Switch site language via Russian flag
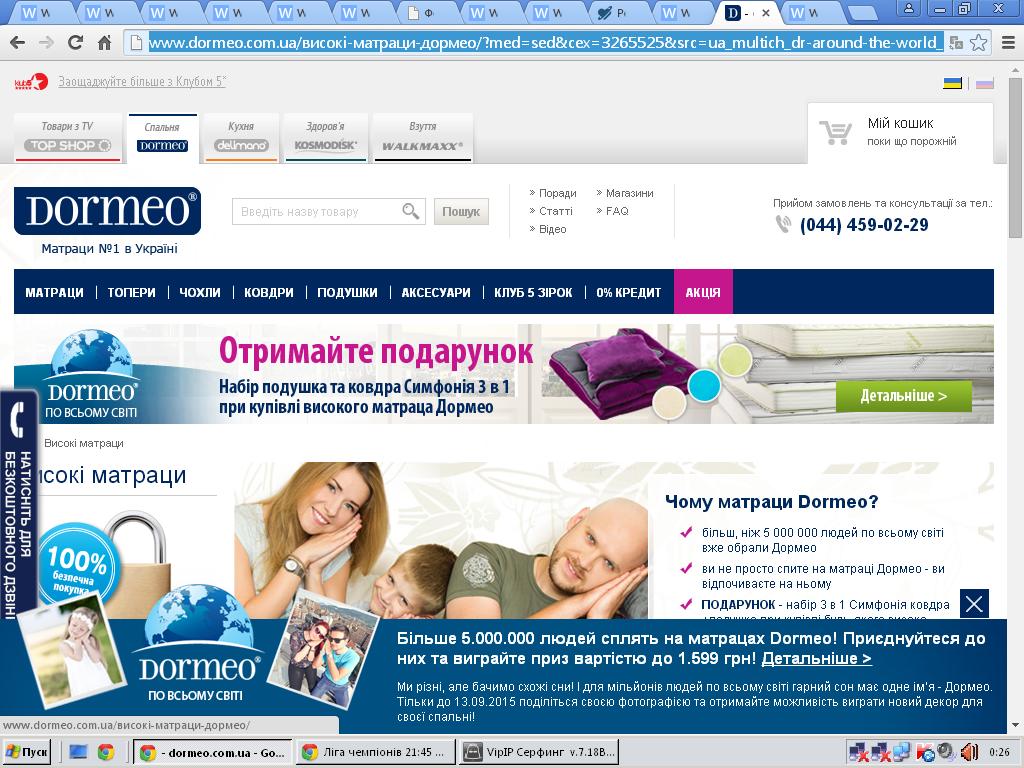Viewport: 1024px width, 768px height. pyautogui.click(x=985, y=84)
